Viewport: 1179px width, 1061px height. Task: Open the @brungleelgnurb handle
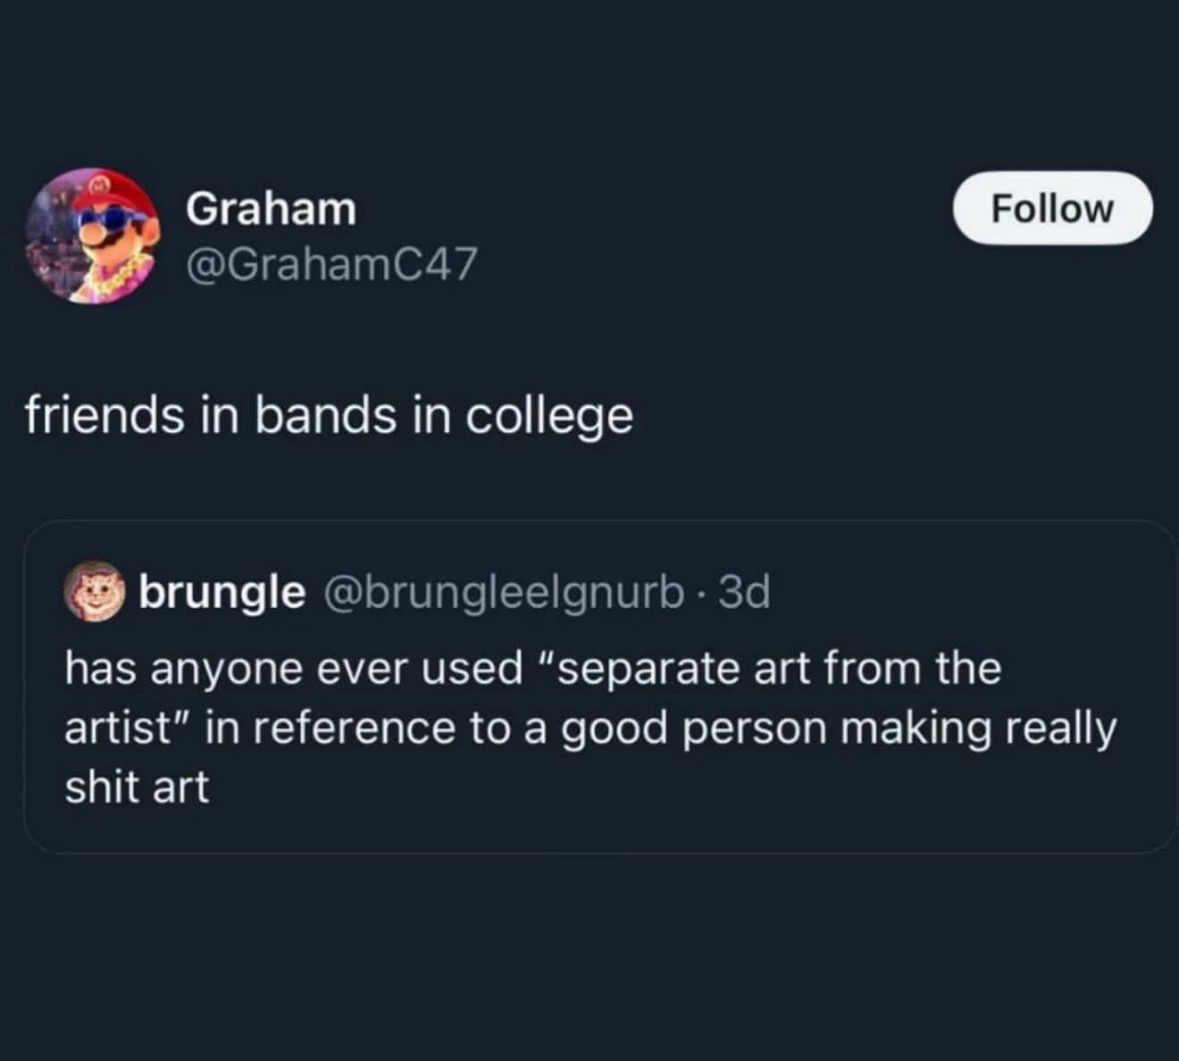(503, 592)
